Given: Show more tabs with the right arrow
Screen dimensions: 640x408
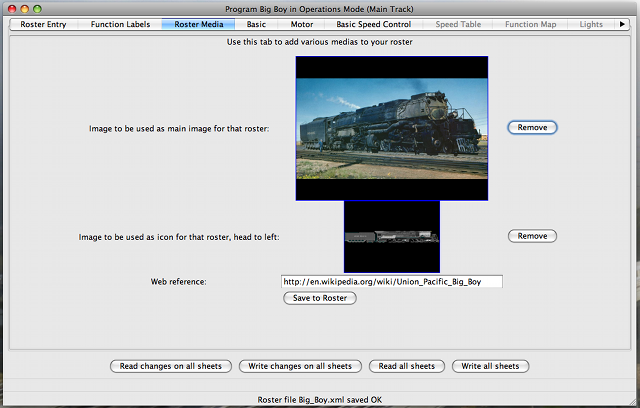Looking at the screenshot, I should click(x=622, y=24).
